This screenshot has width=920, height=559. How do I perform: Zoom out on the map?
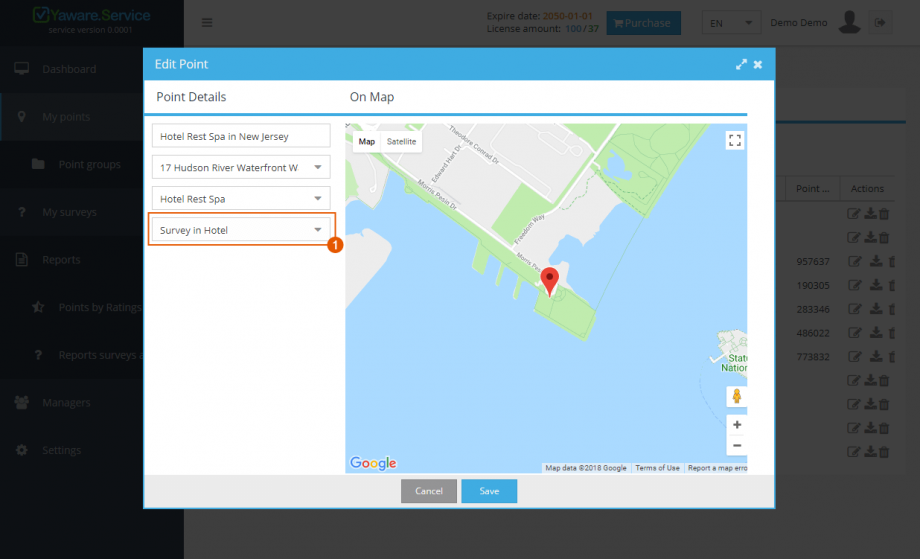[x=737, y=446]
